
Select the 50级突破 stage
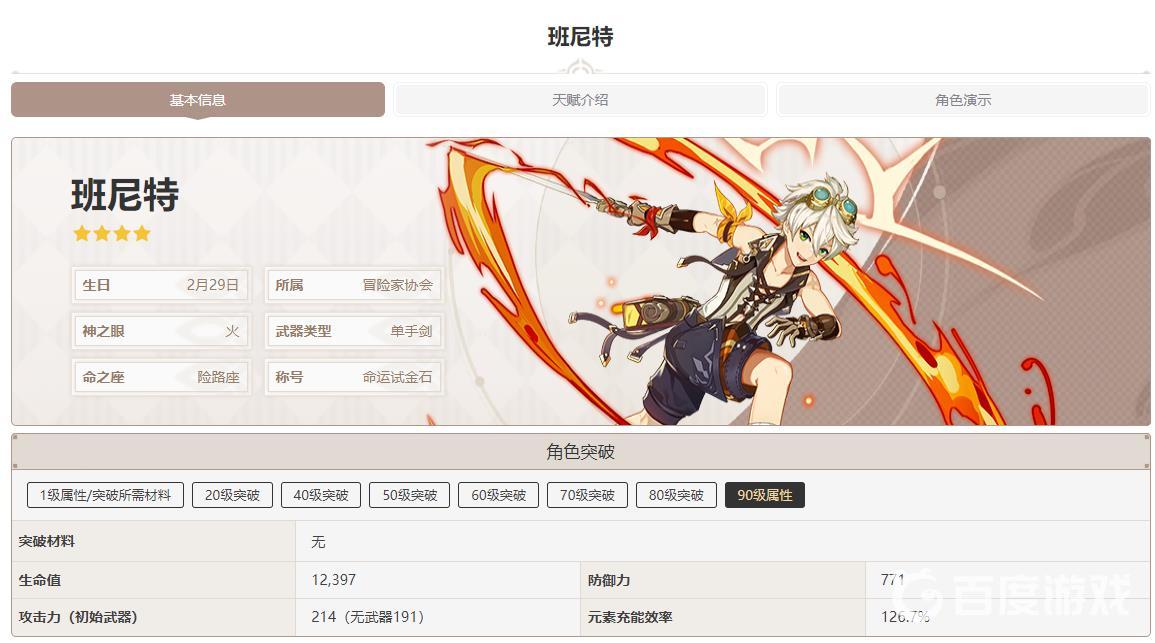point(410,495)
